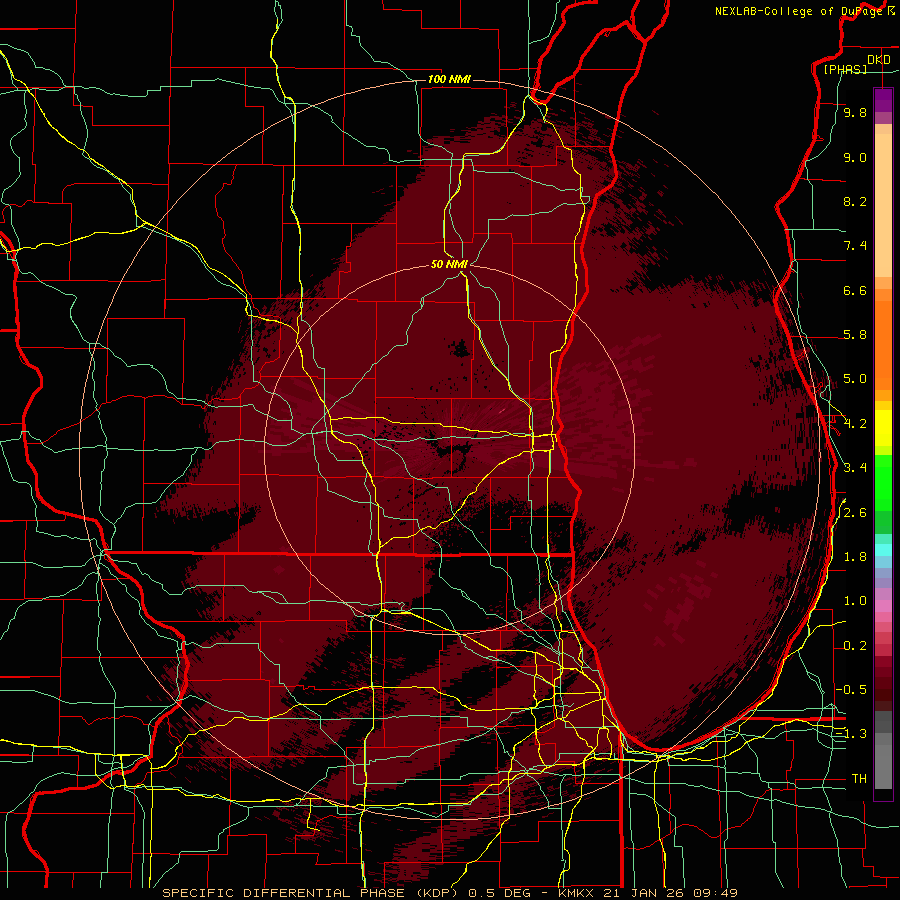Pick the peach segment of the color bar

[883, 205]
